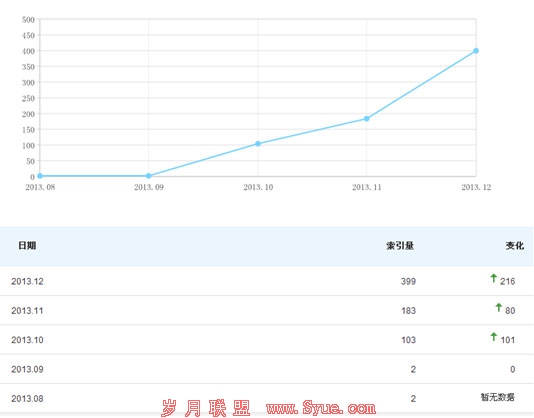Image resolution: width=534 pixels, height=418 pixels.
Task: Select the 2013.12 date cell in table
Action: click(27, 281)
